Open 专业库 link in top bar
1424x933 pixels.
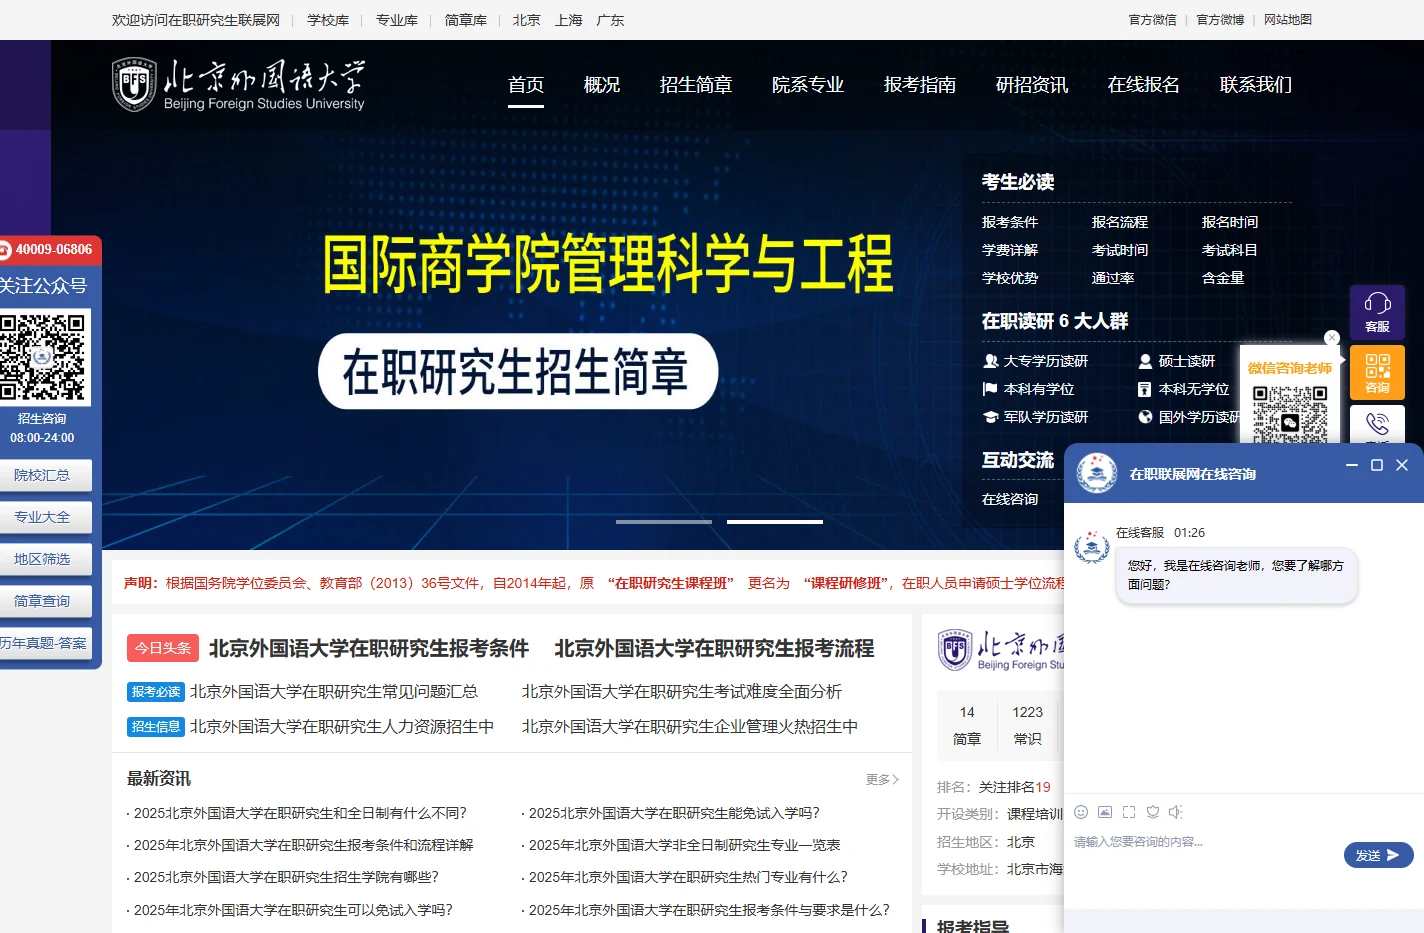point(397,20)
